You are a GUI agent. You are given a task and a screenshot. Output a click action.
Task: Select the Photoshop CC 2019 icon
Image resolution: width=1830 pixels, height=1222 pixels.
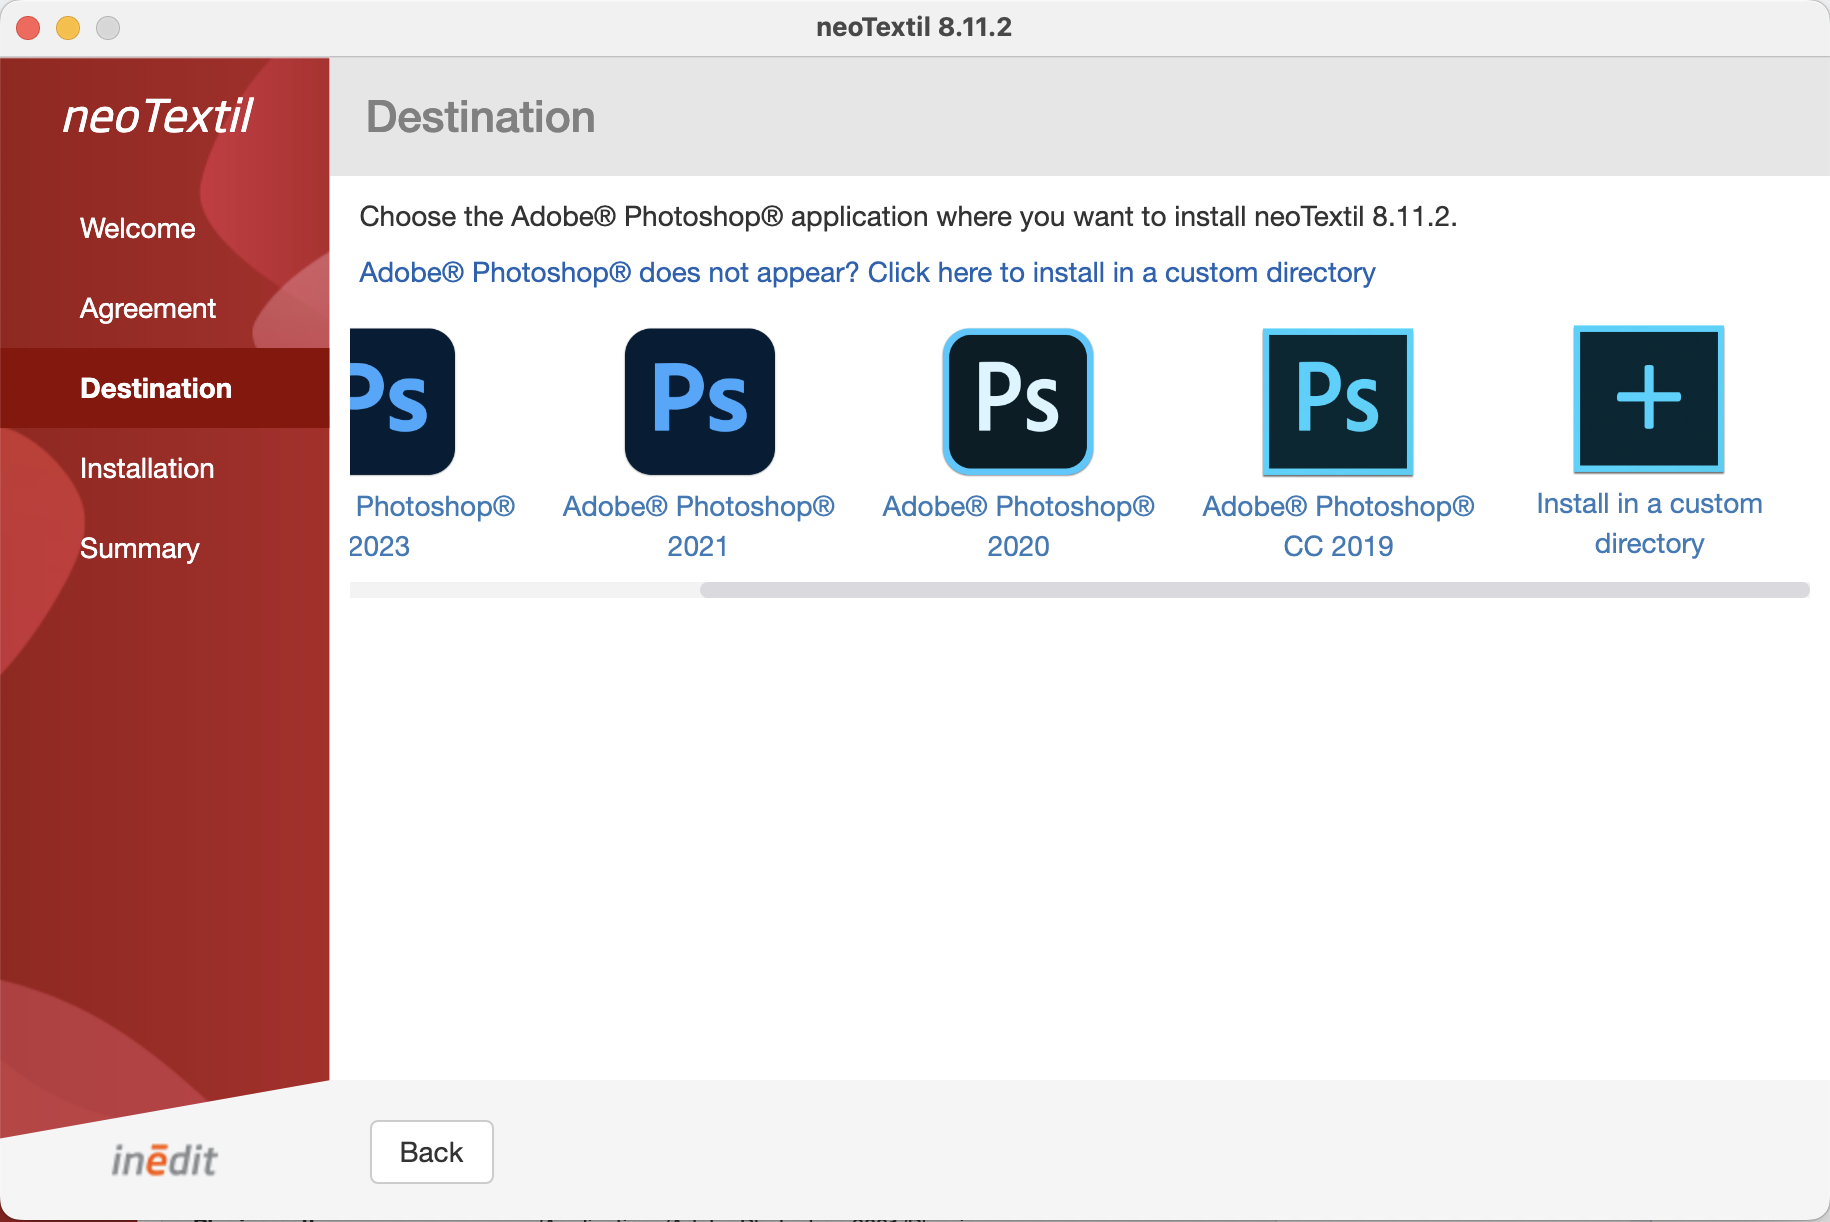point(1338,401)
